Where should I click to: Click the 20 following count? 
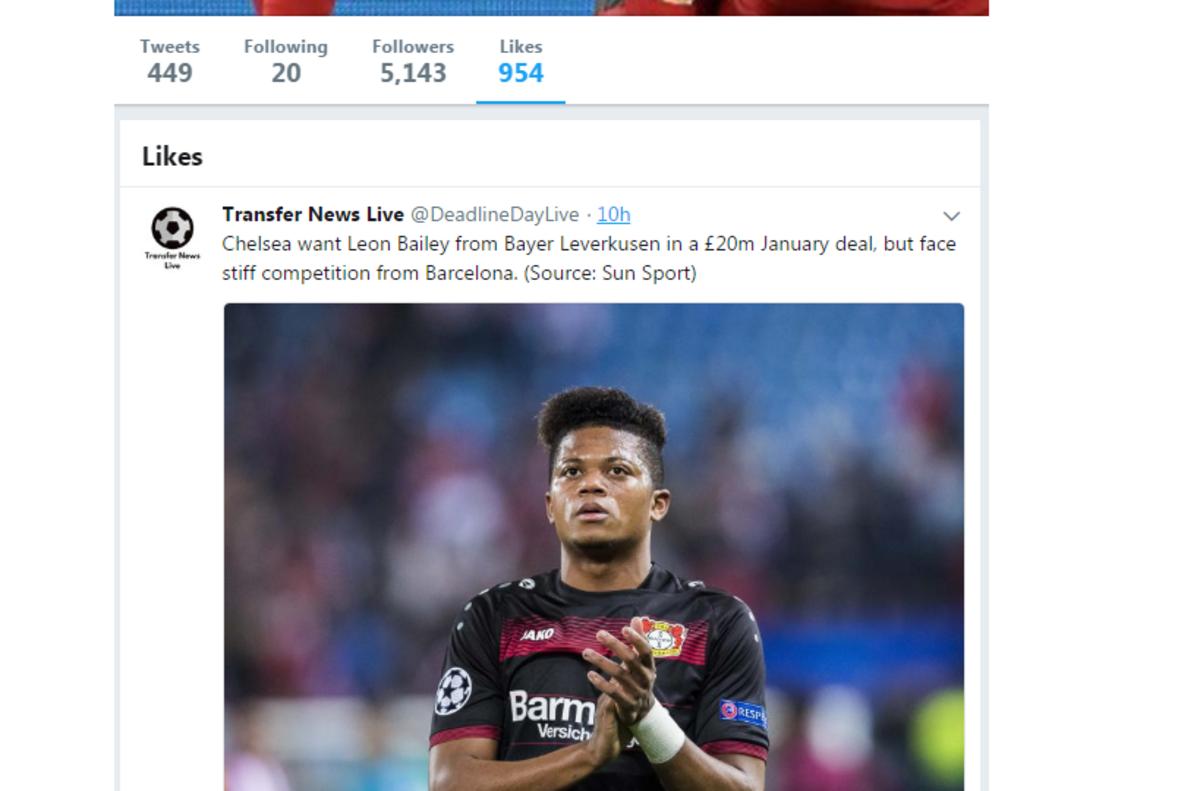click(x=285, y=73)
